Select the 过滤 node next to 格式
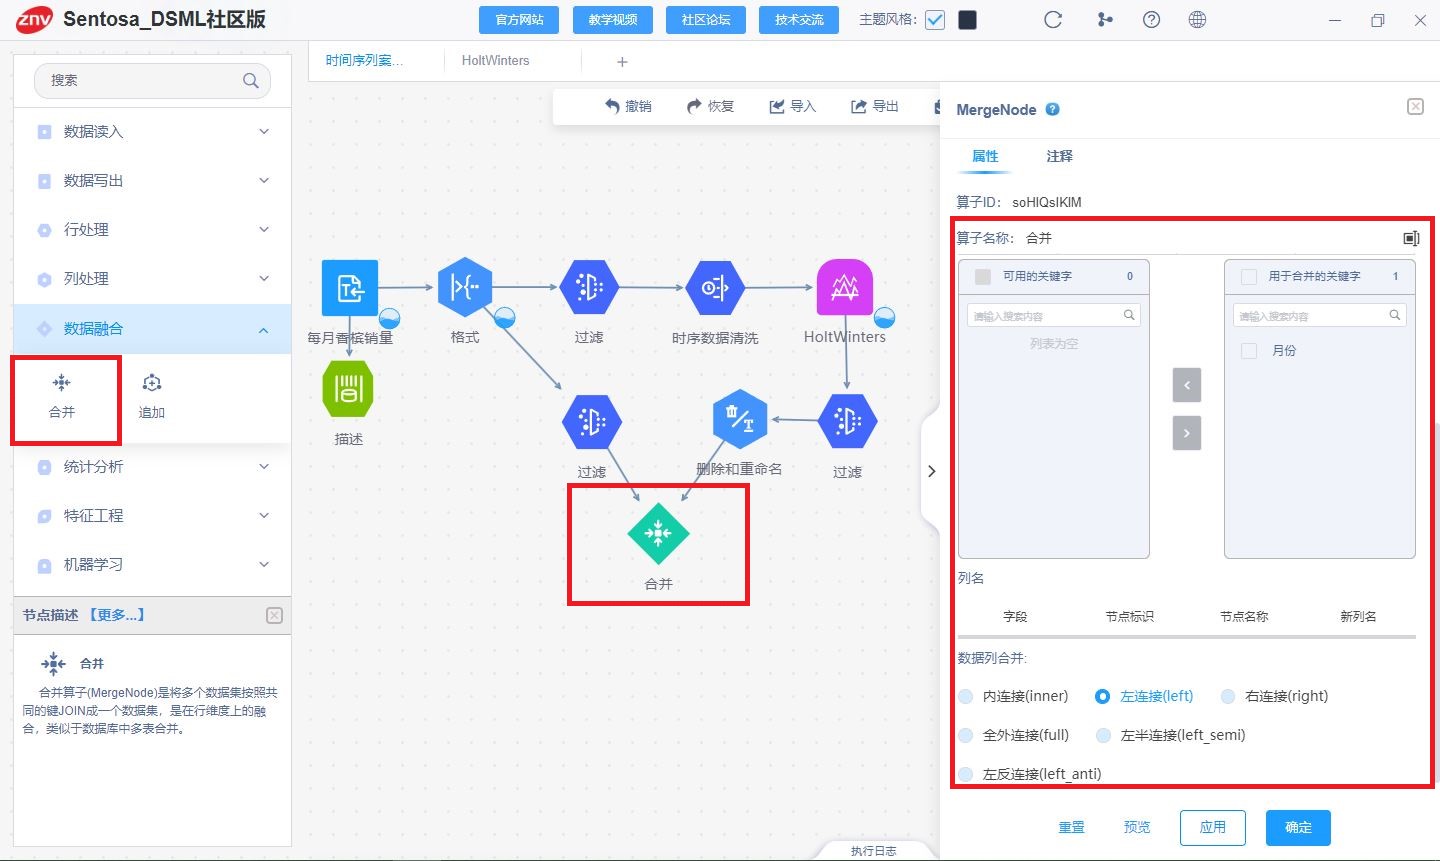 click(589, 288)
